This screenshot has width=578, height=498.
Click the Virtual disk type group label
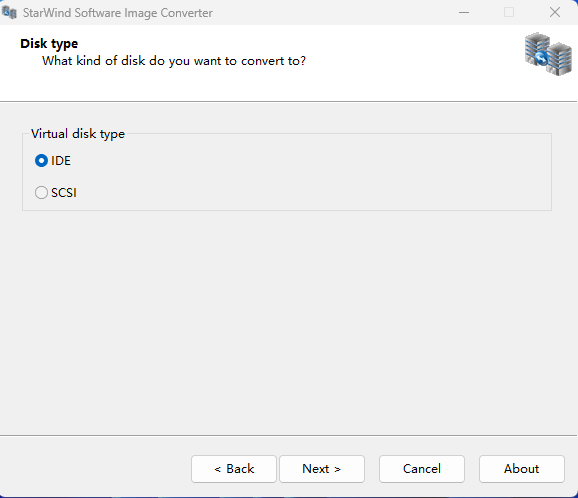78,134
